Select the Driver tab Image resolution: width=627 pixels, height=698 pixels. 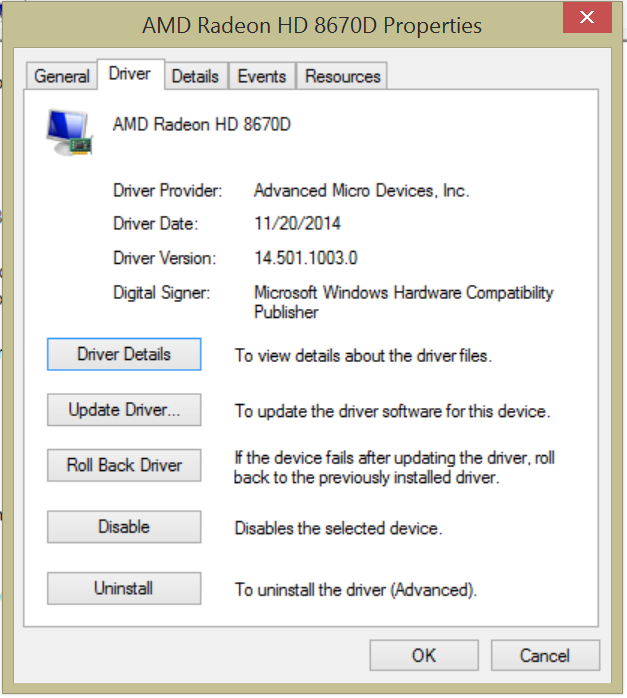130,74
